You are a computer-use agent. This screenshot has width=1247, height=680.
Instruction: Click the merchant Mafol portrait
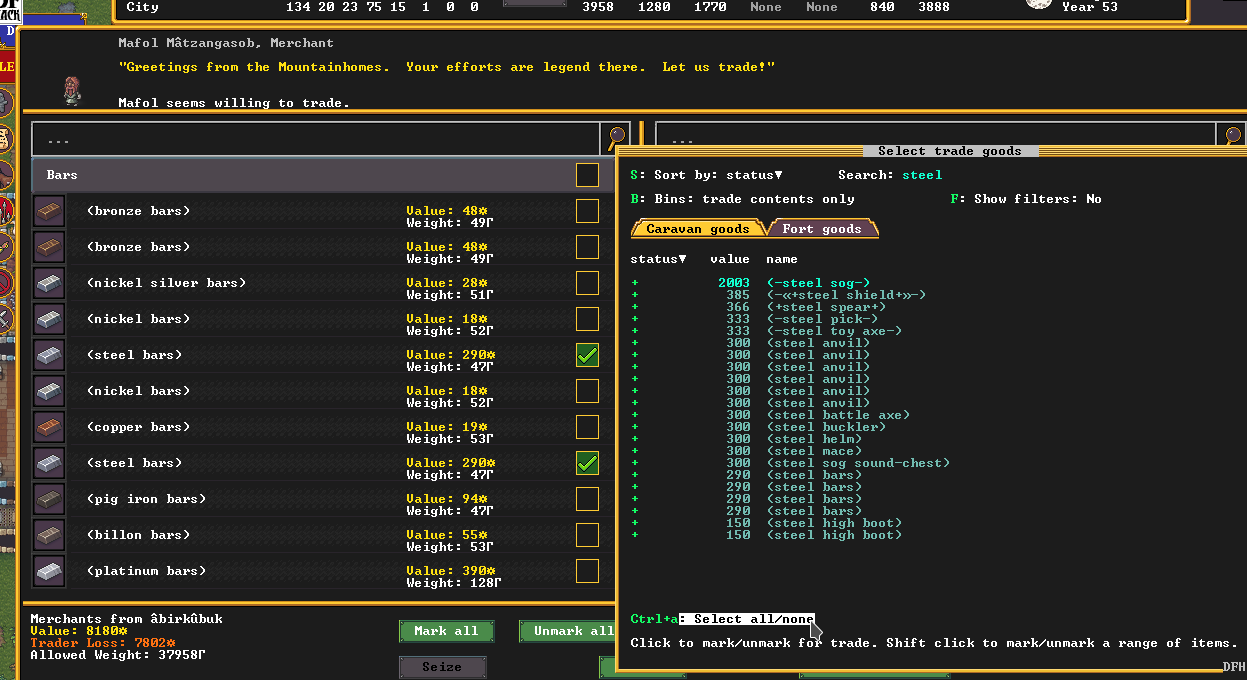click(x=72, y=90)
